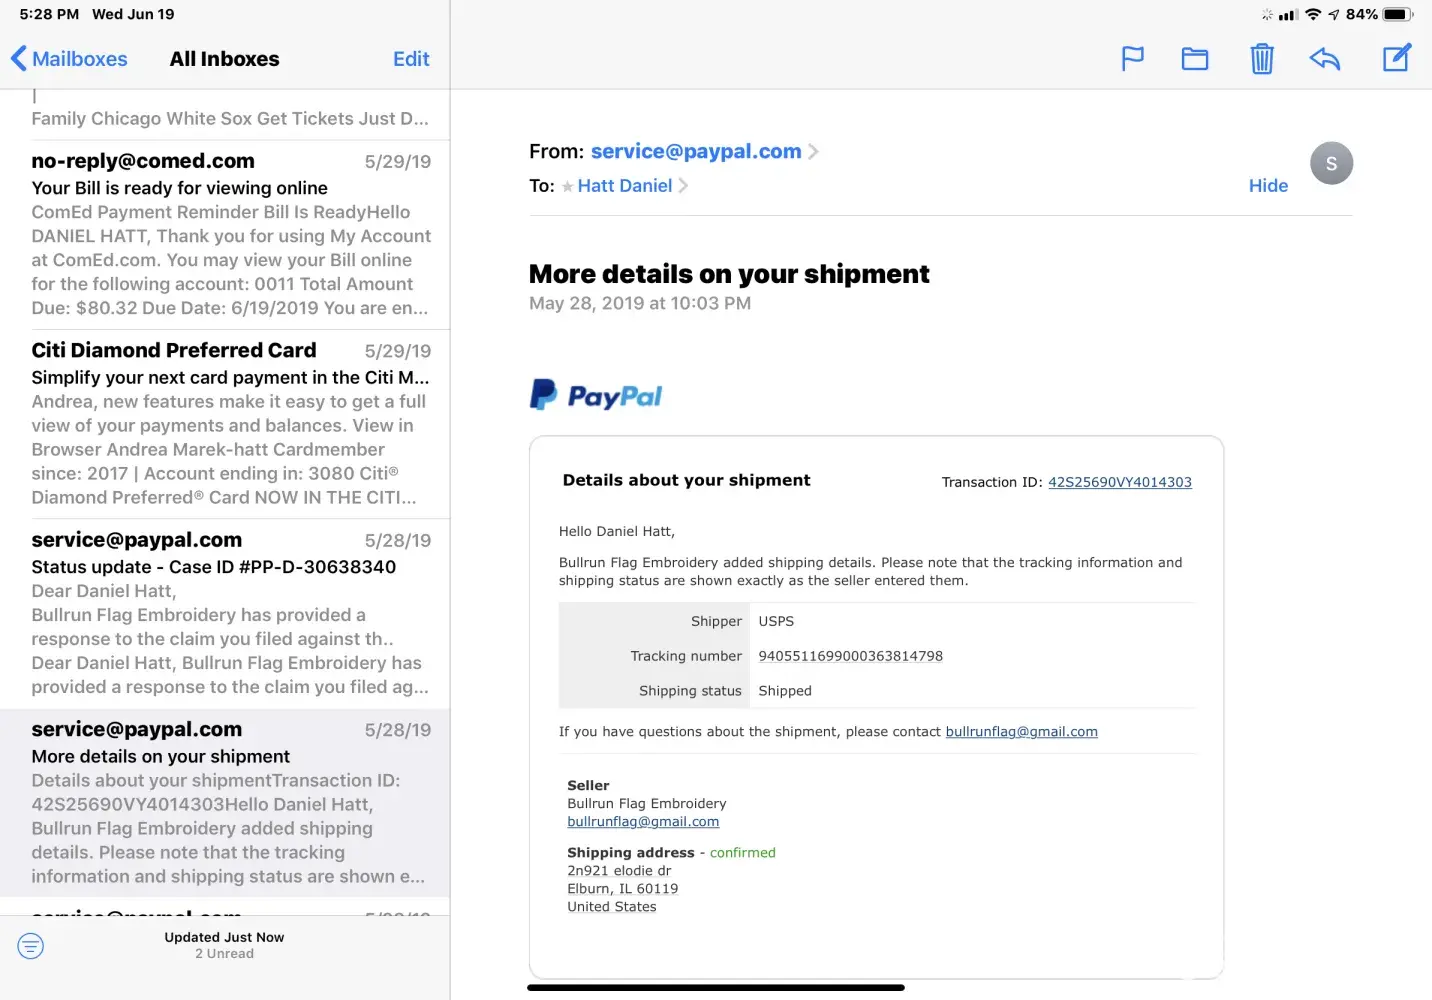Tap the PayPal logo in email

(596, 395)
